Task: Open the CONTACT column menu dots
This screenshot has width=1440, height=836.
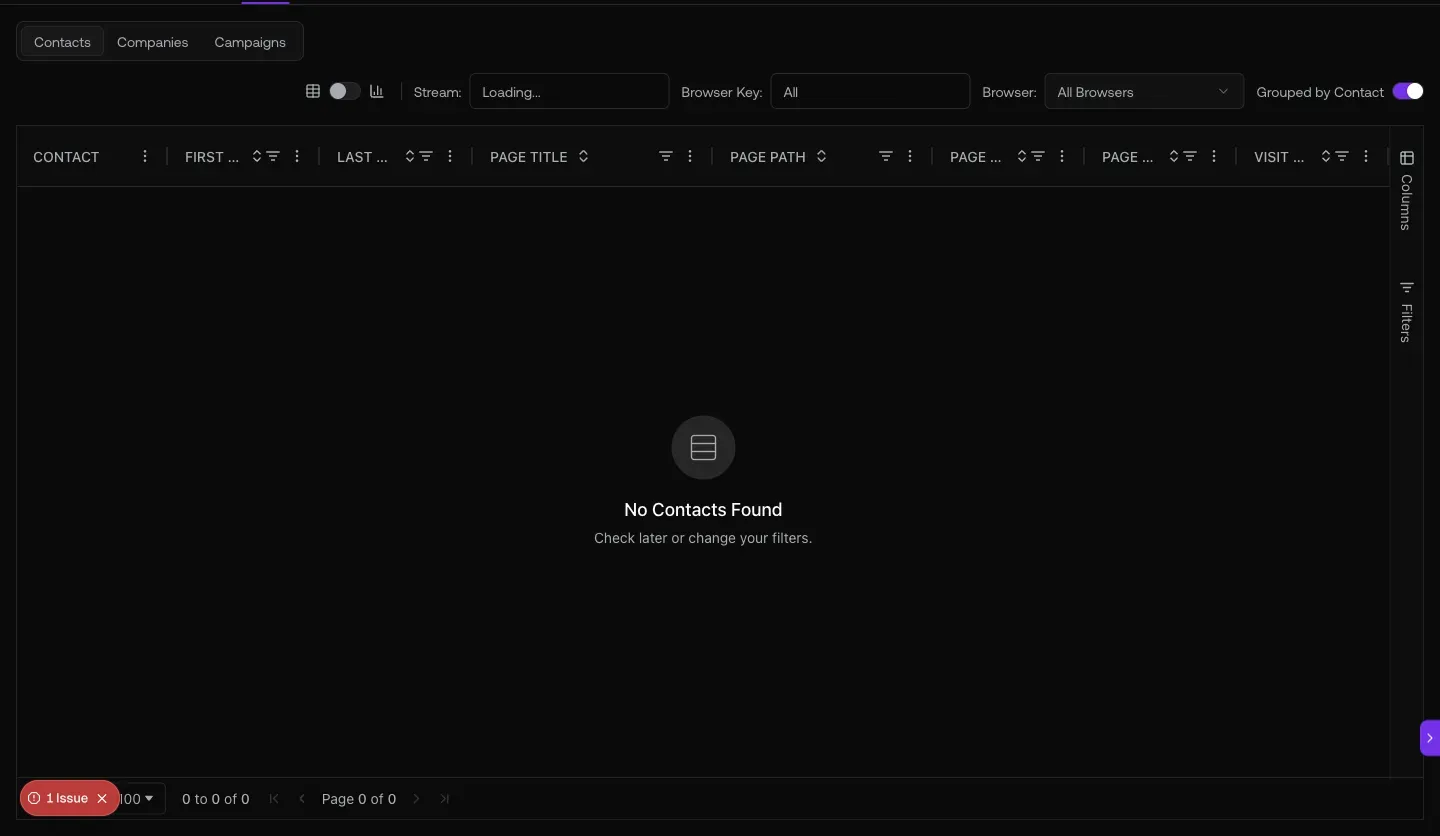Action: [x=145, y=156]
